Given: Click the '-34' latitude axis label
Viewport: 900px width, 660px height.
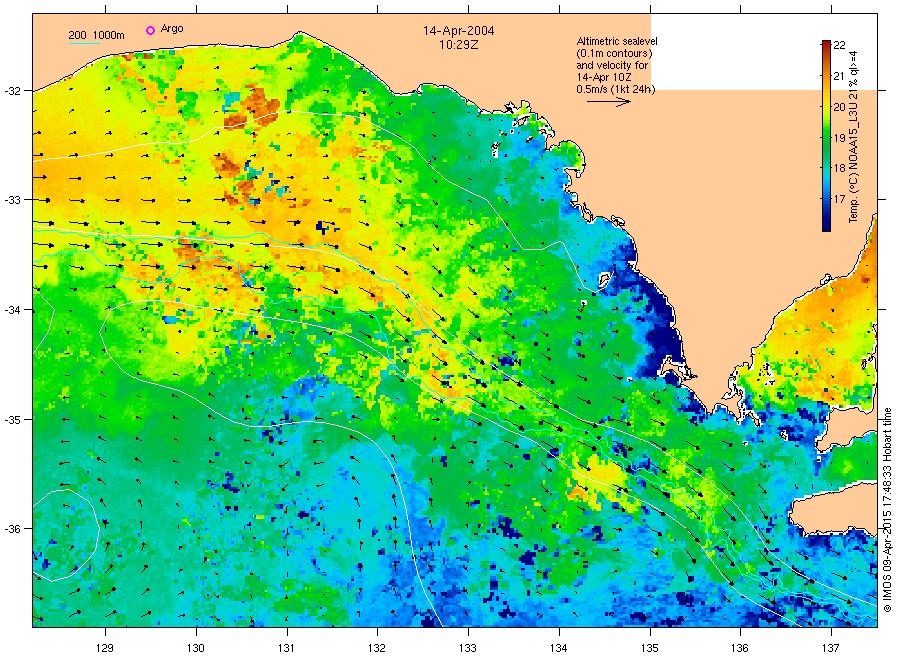Looking at the screenshot, I should (13, 310).
